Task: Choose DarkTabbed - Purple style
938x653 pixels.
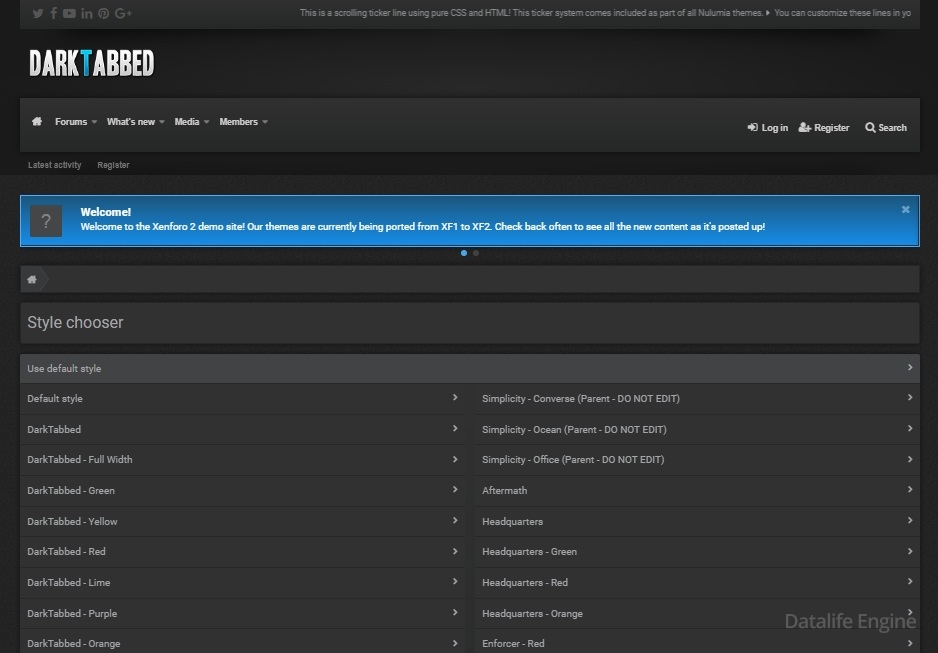Action: tap(243, 614)
